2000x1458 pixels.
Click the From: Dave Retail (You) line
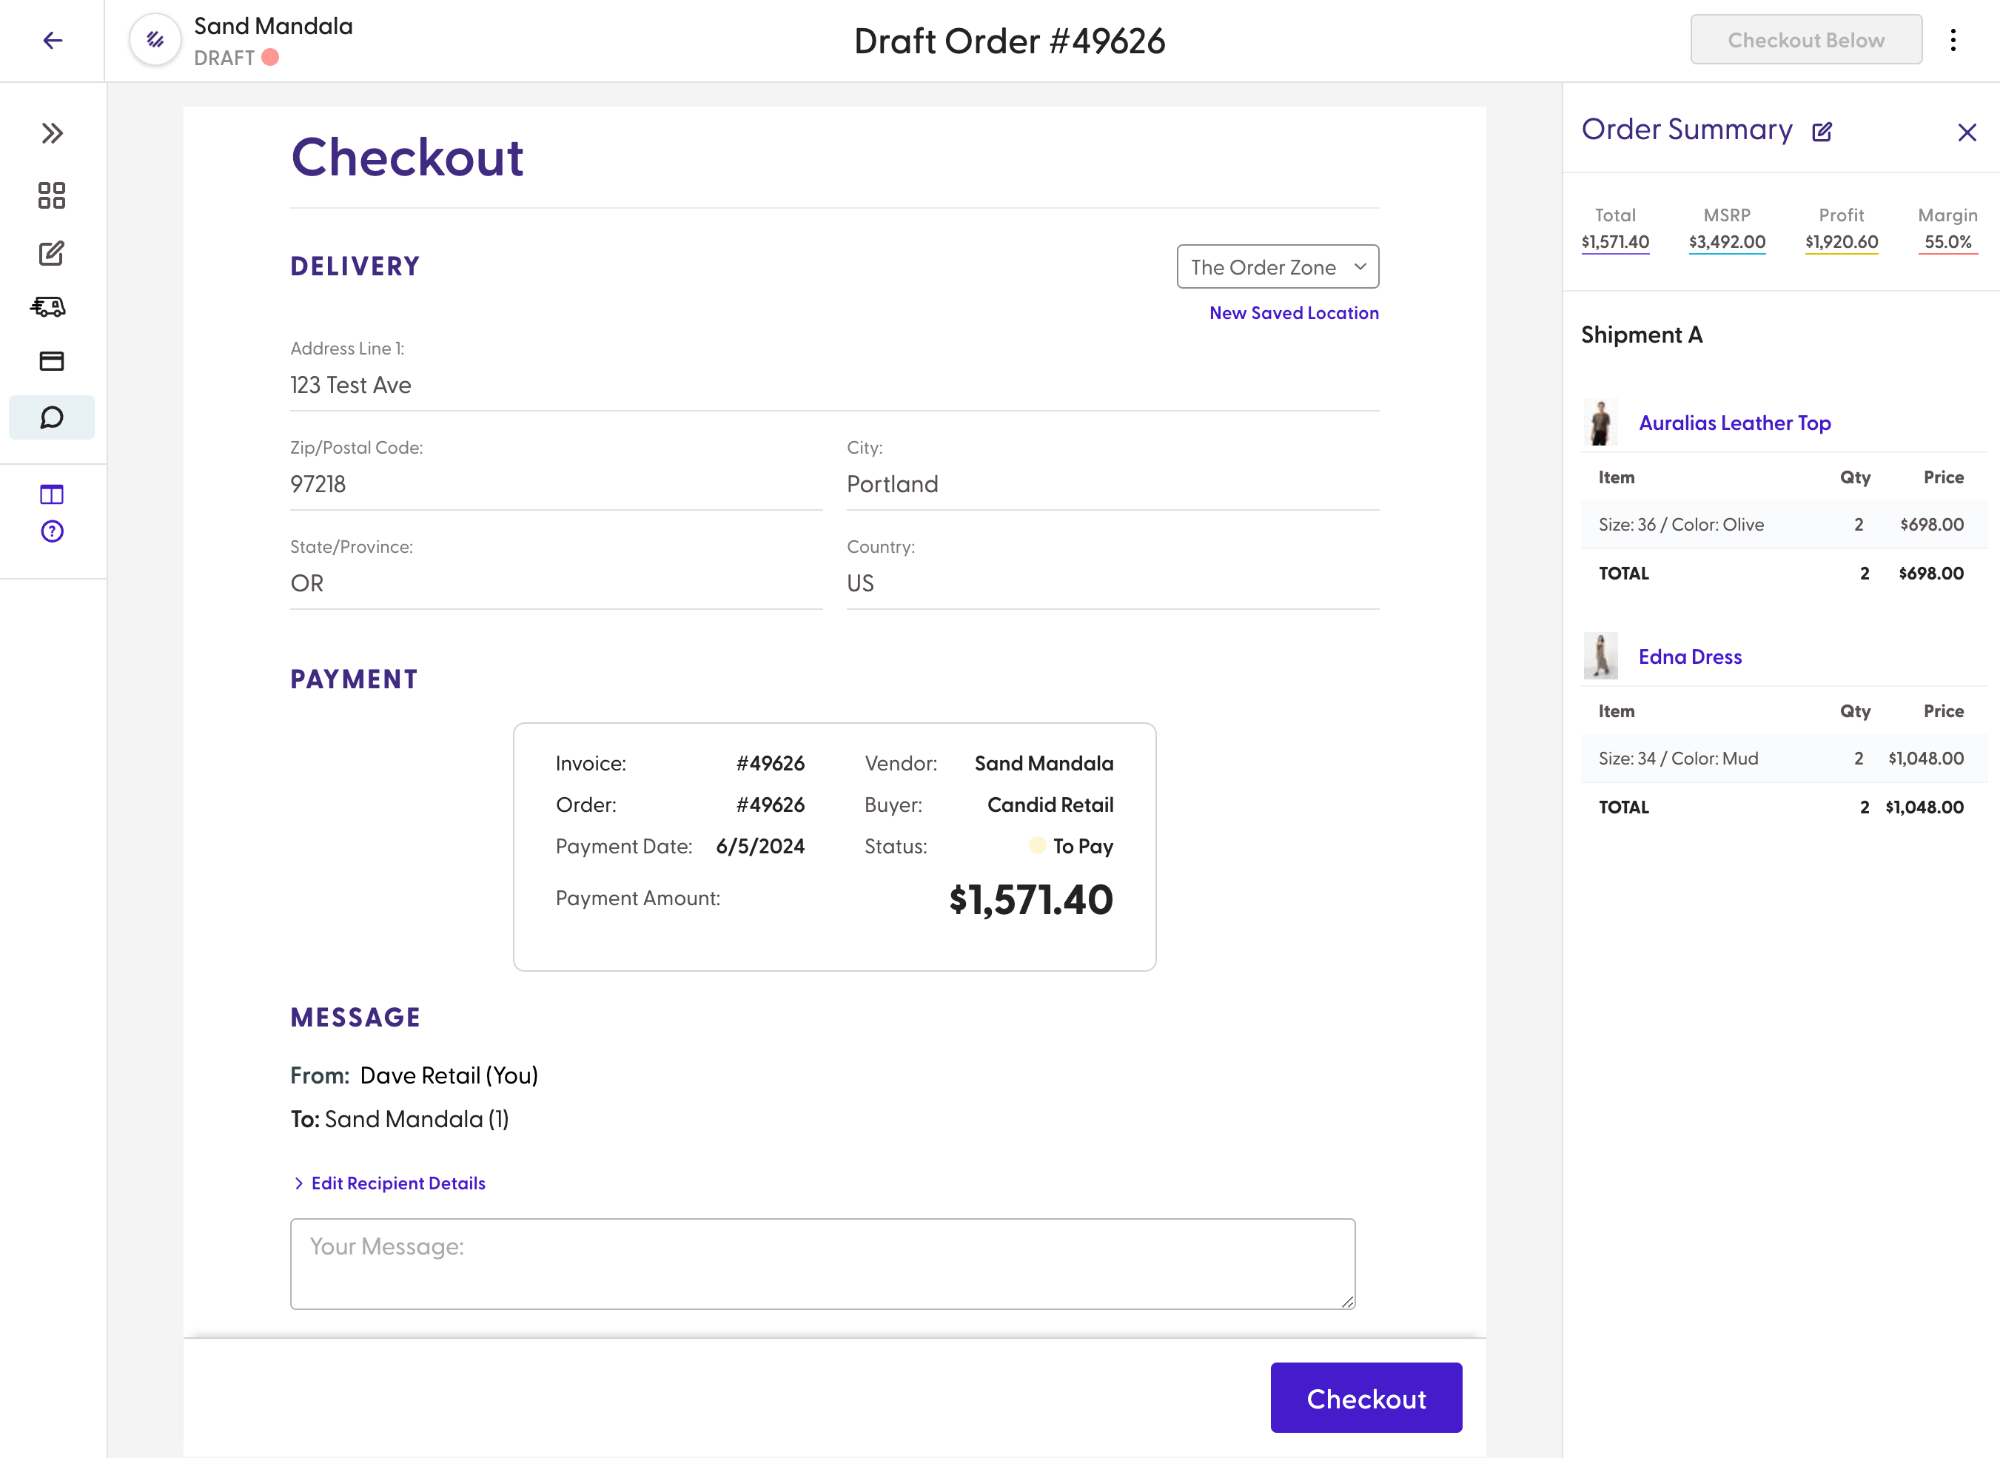(x=414, y=1075)
